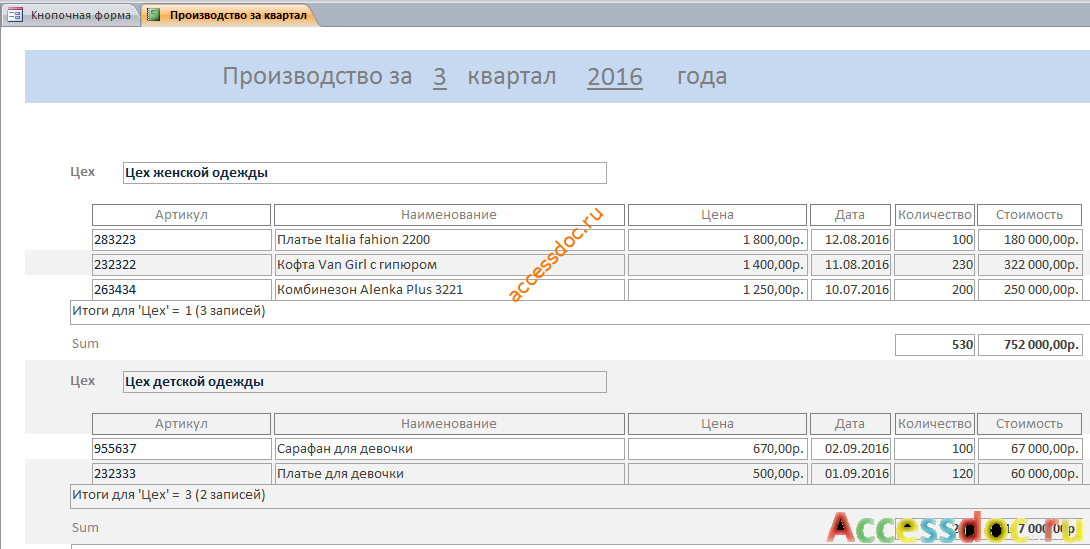The height and width of the screenshot is (549, 1090).
Task: Select the Цех женской одежды field
Action: 365,173
